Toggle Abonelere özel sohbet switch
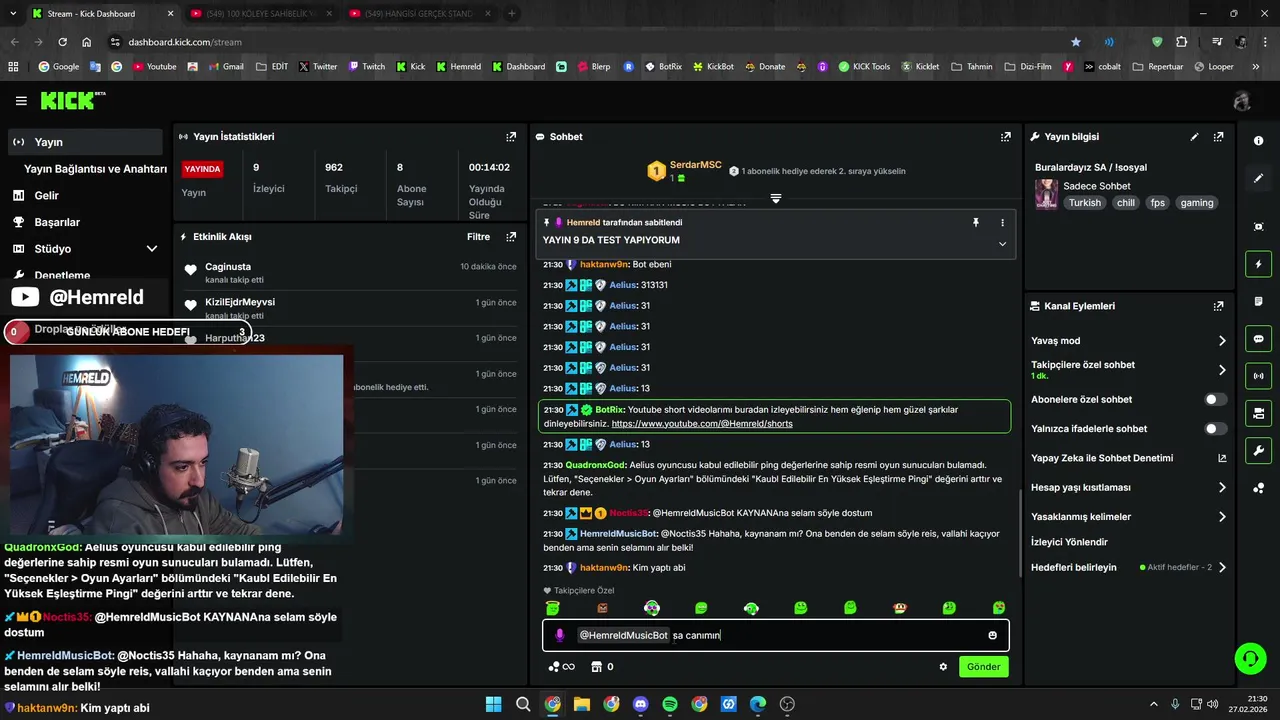This screenshot has width=1280, height=720. [x=1215, y=399]
